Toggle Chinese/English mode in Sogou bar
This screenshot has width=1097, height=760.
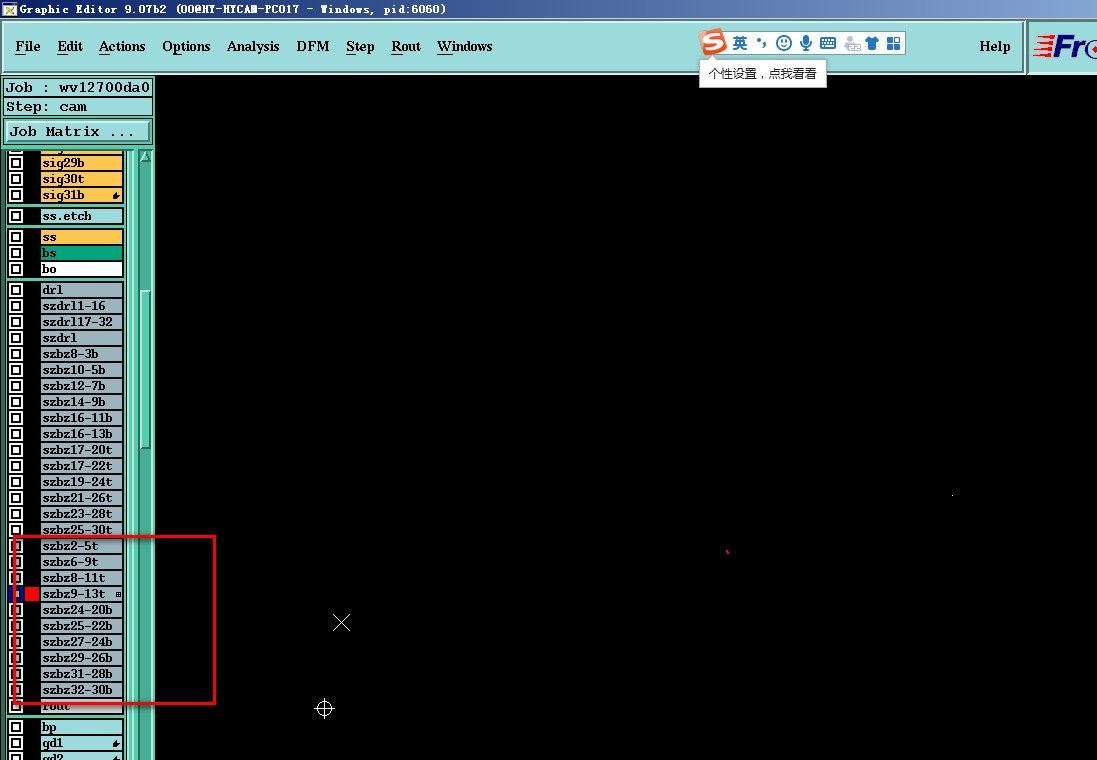740,43
